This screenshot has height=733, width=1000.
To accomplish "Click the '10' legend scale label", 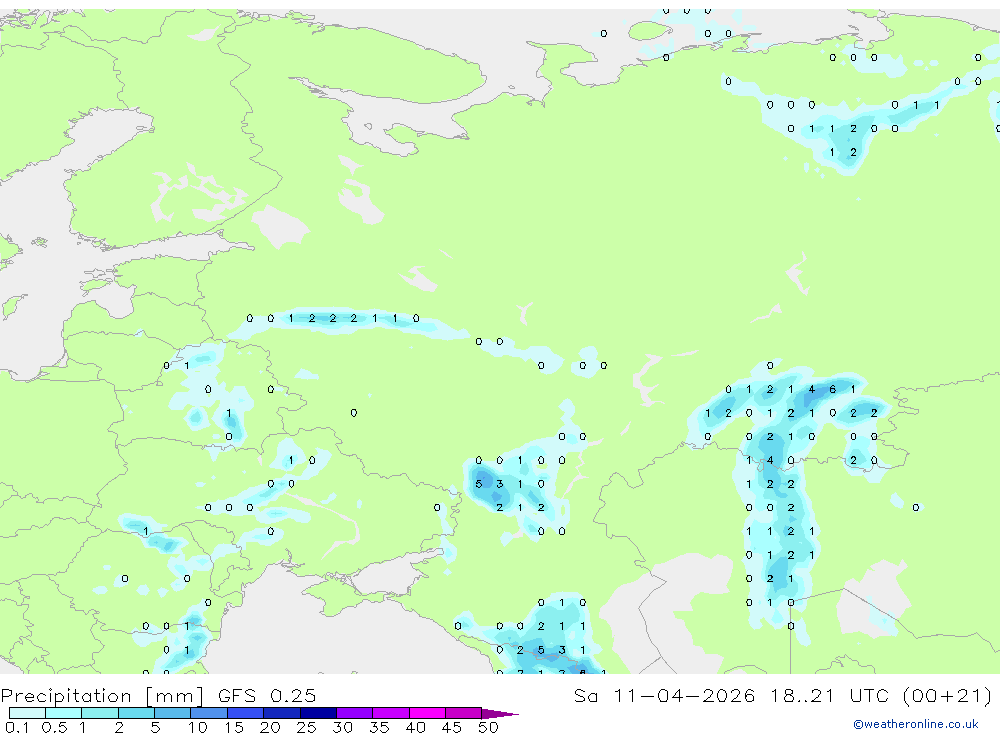I will point(197,727).
